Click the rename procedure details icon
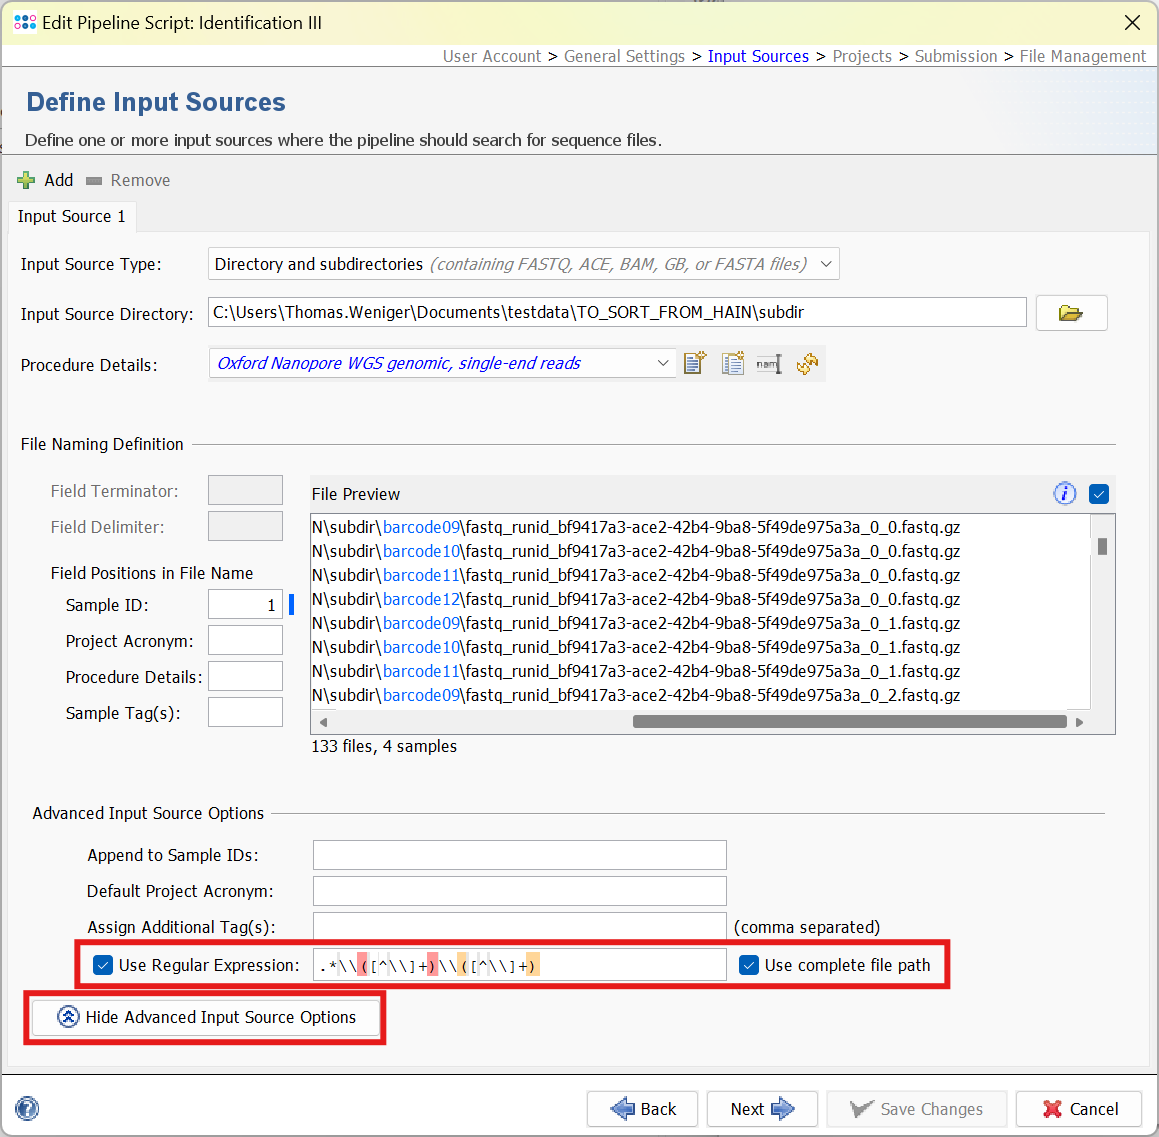 click(x=769, y=364)
